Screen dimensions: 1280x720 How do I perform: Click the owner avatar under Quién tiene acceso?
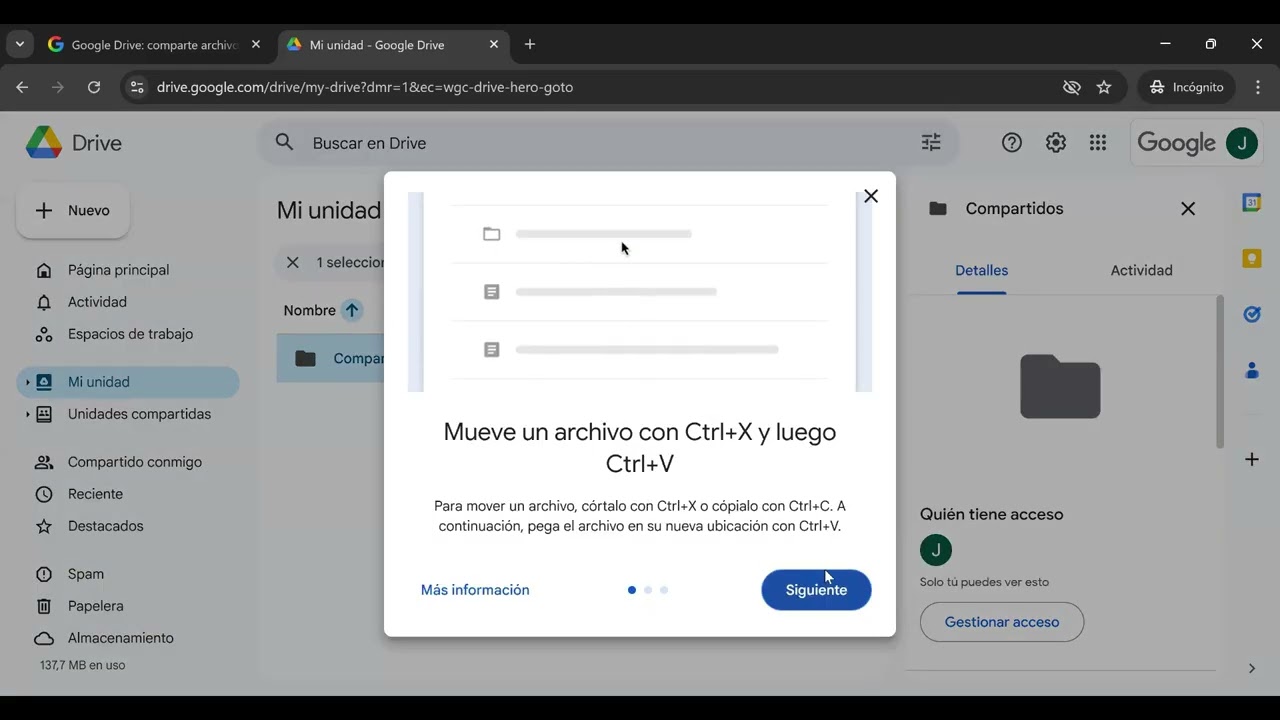point(936,550)
